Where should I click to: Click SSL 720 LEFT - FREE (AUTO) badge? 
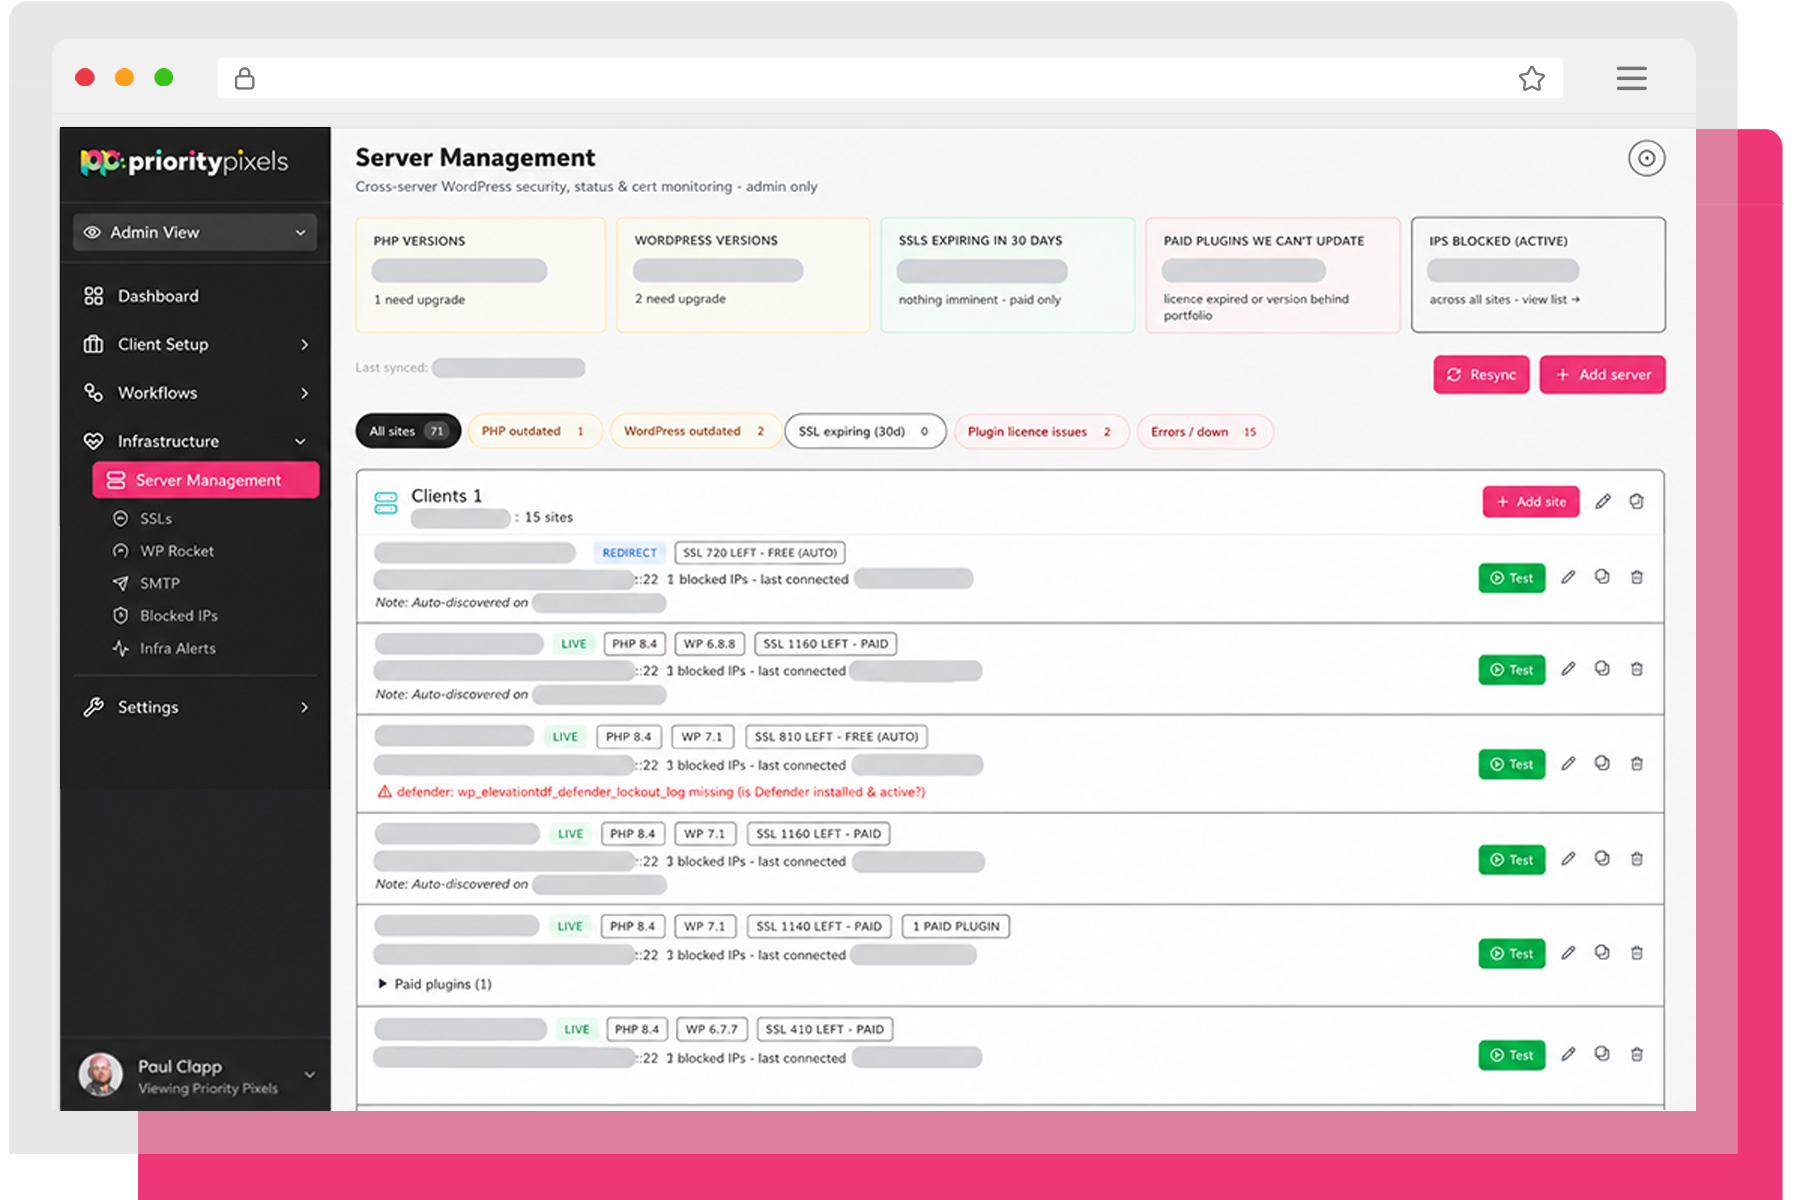(760, 553)
